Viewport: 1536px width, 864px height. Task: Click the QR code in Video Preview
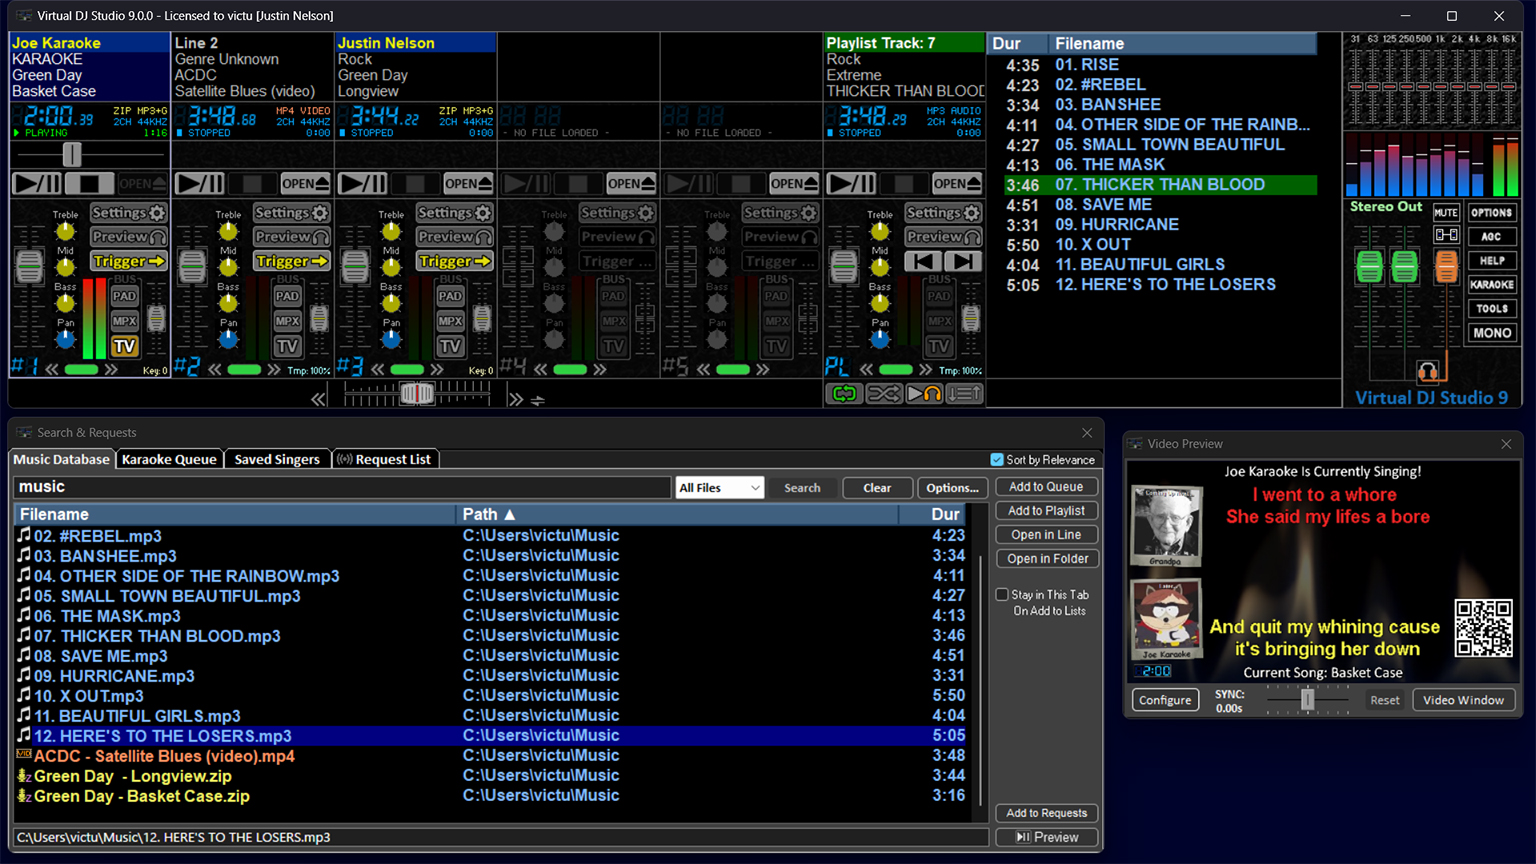point(1483,628)
